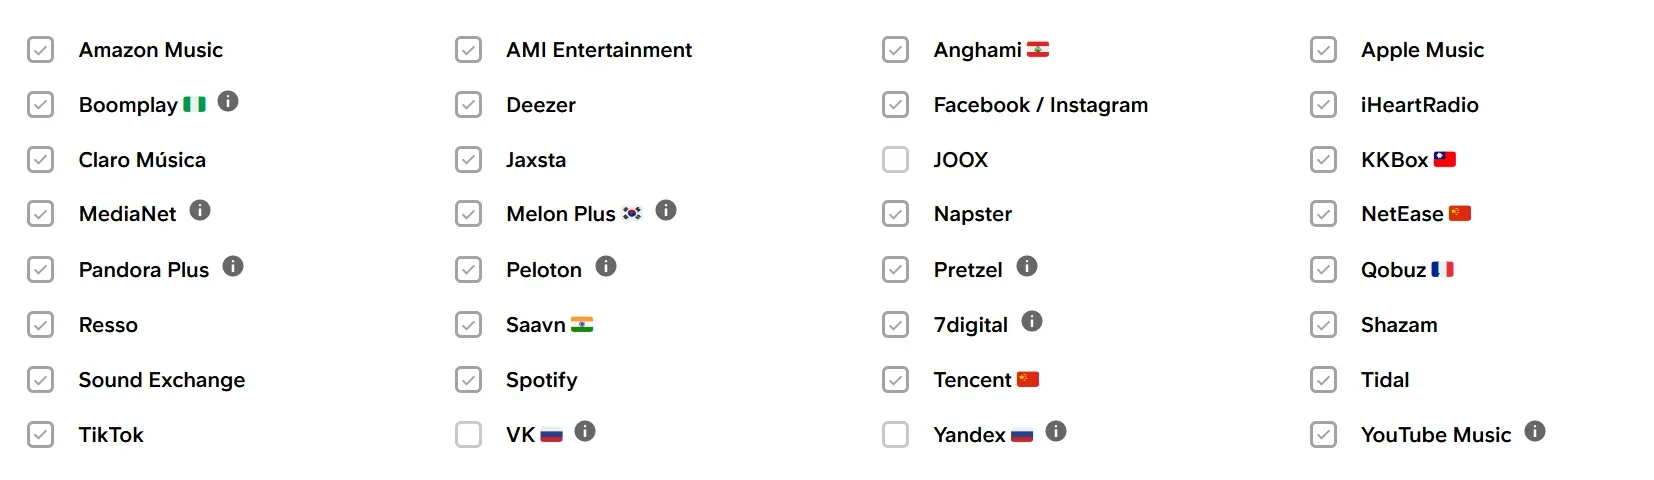Tick the Yandex checkbox

pyautogui.click(x=896, y=435)
